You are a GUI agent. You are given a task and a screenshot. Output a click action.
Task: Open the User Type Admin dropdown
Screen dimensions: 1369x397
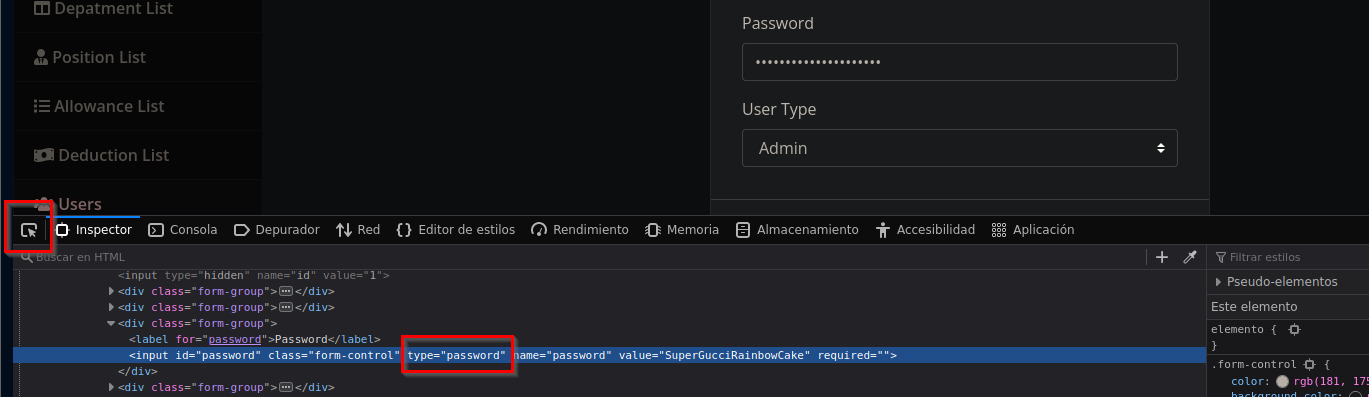[959, 148]
